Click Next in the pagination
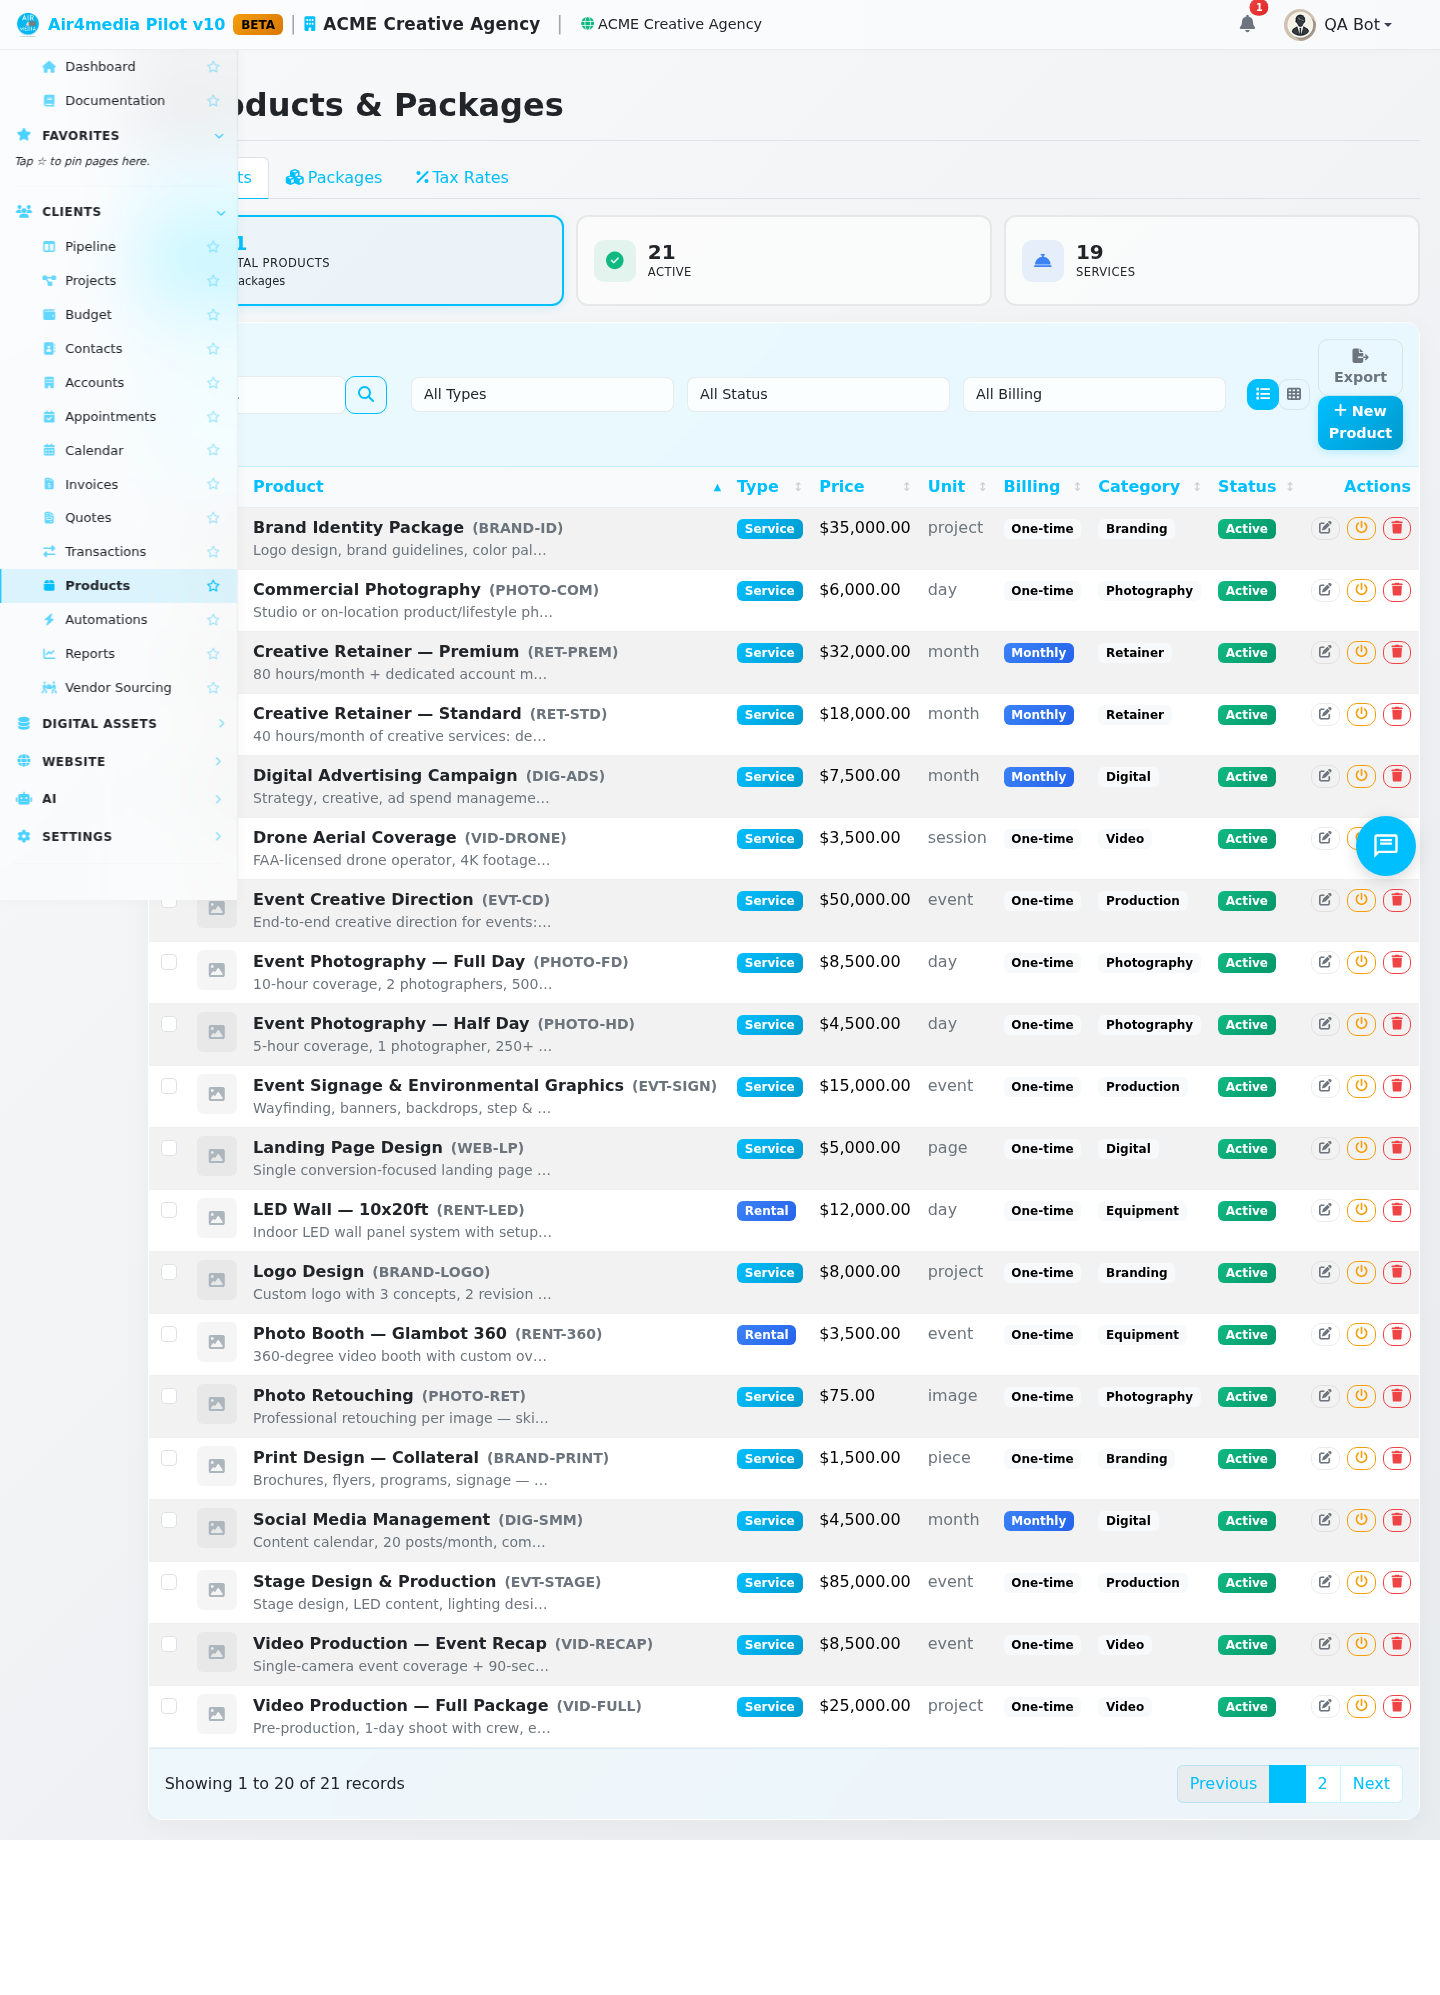 (1371, 1784)
